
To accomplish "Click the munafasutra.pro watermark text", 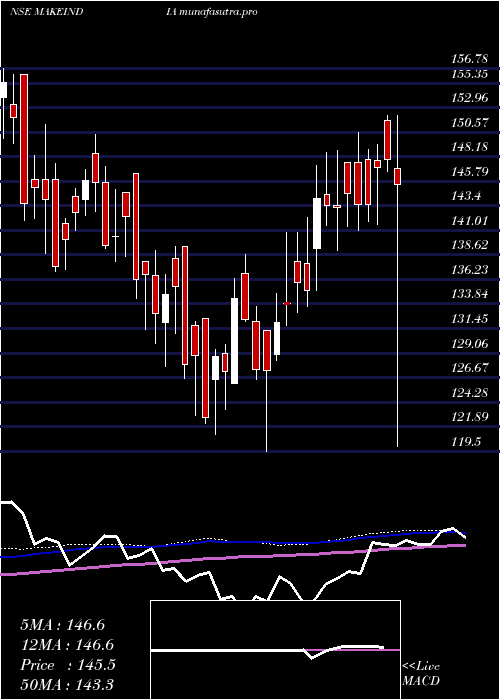I will click(218, 12).
